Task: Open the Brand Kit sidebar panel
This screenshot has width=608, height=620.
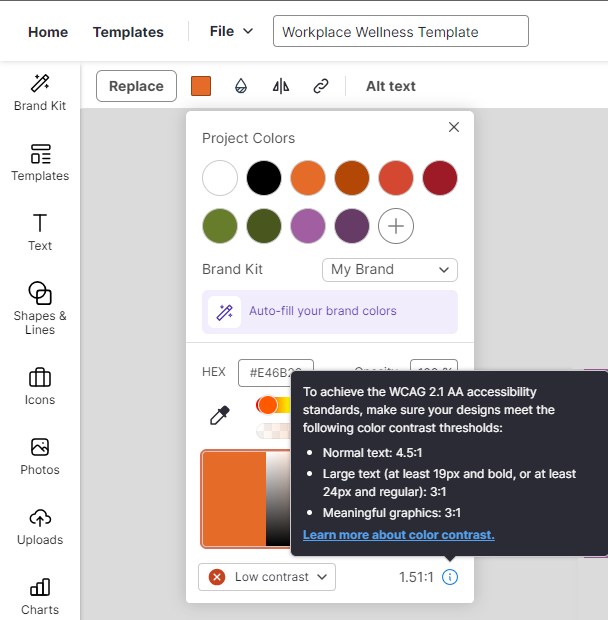Action: coord(40,92)
